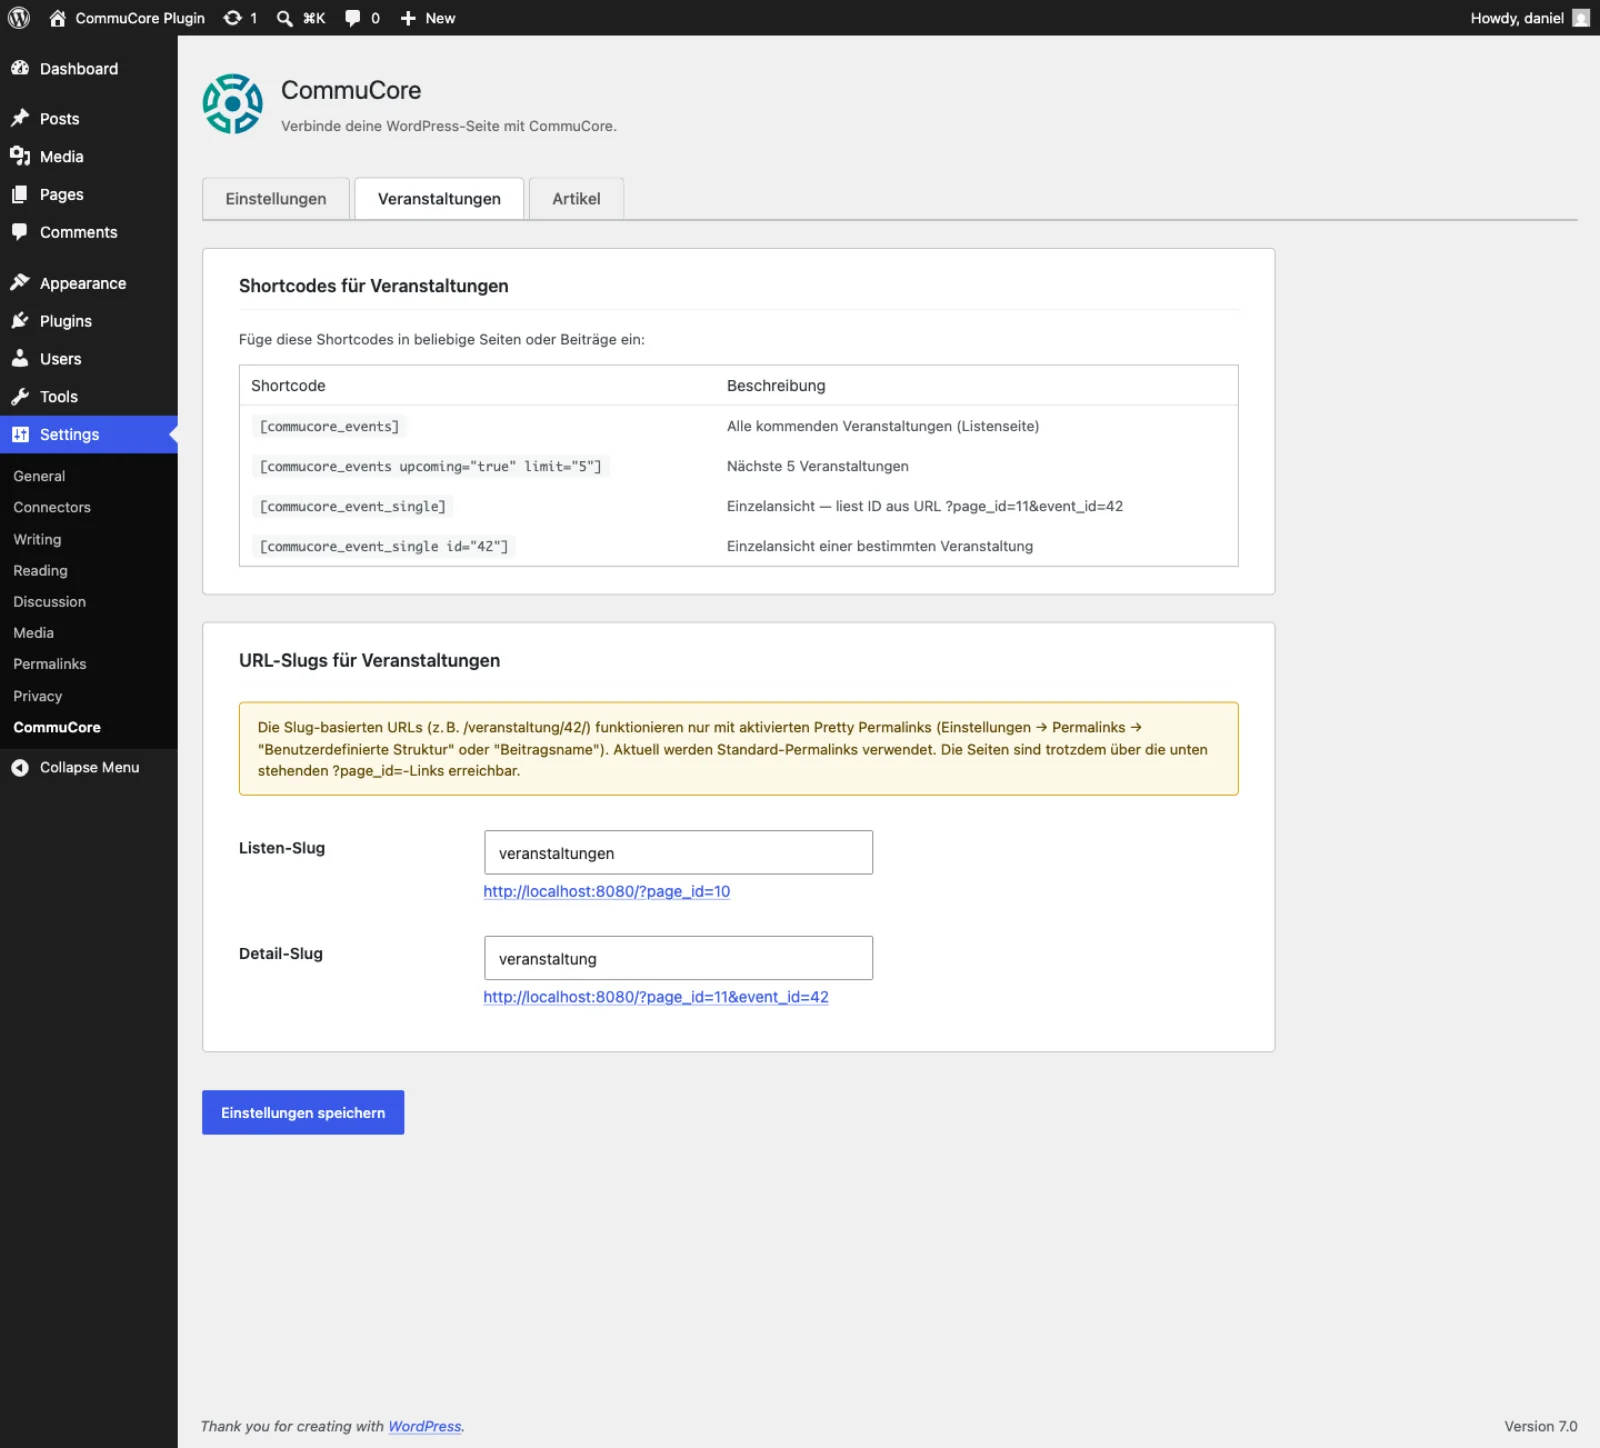This screenshot has height=1448, width=1600.
Task: Select the Veranstaltungen tab
Action: point(439,198)
